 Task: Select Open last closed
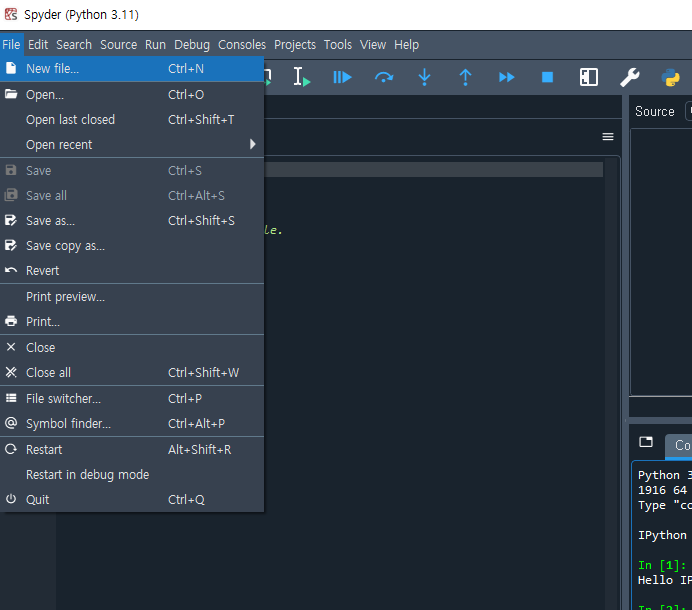tap(132, 120)
